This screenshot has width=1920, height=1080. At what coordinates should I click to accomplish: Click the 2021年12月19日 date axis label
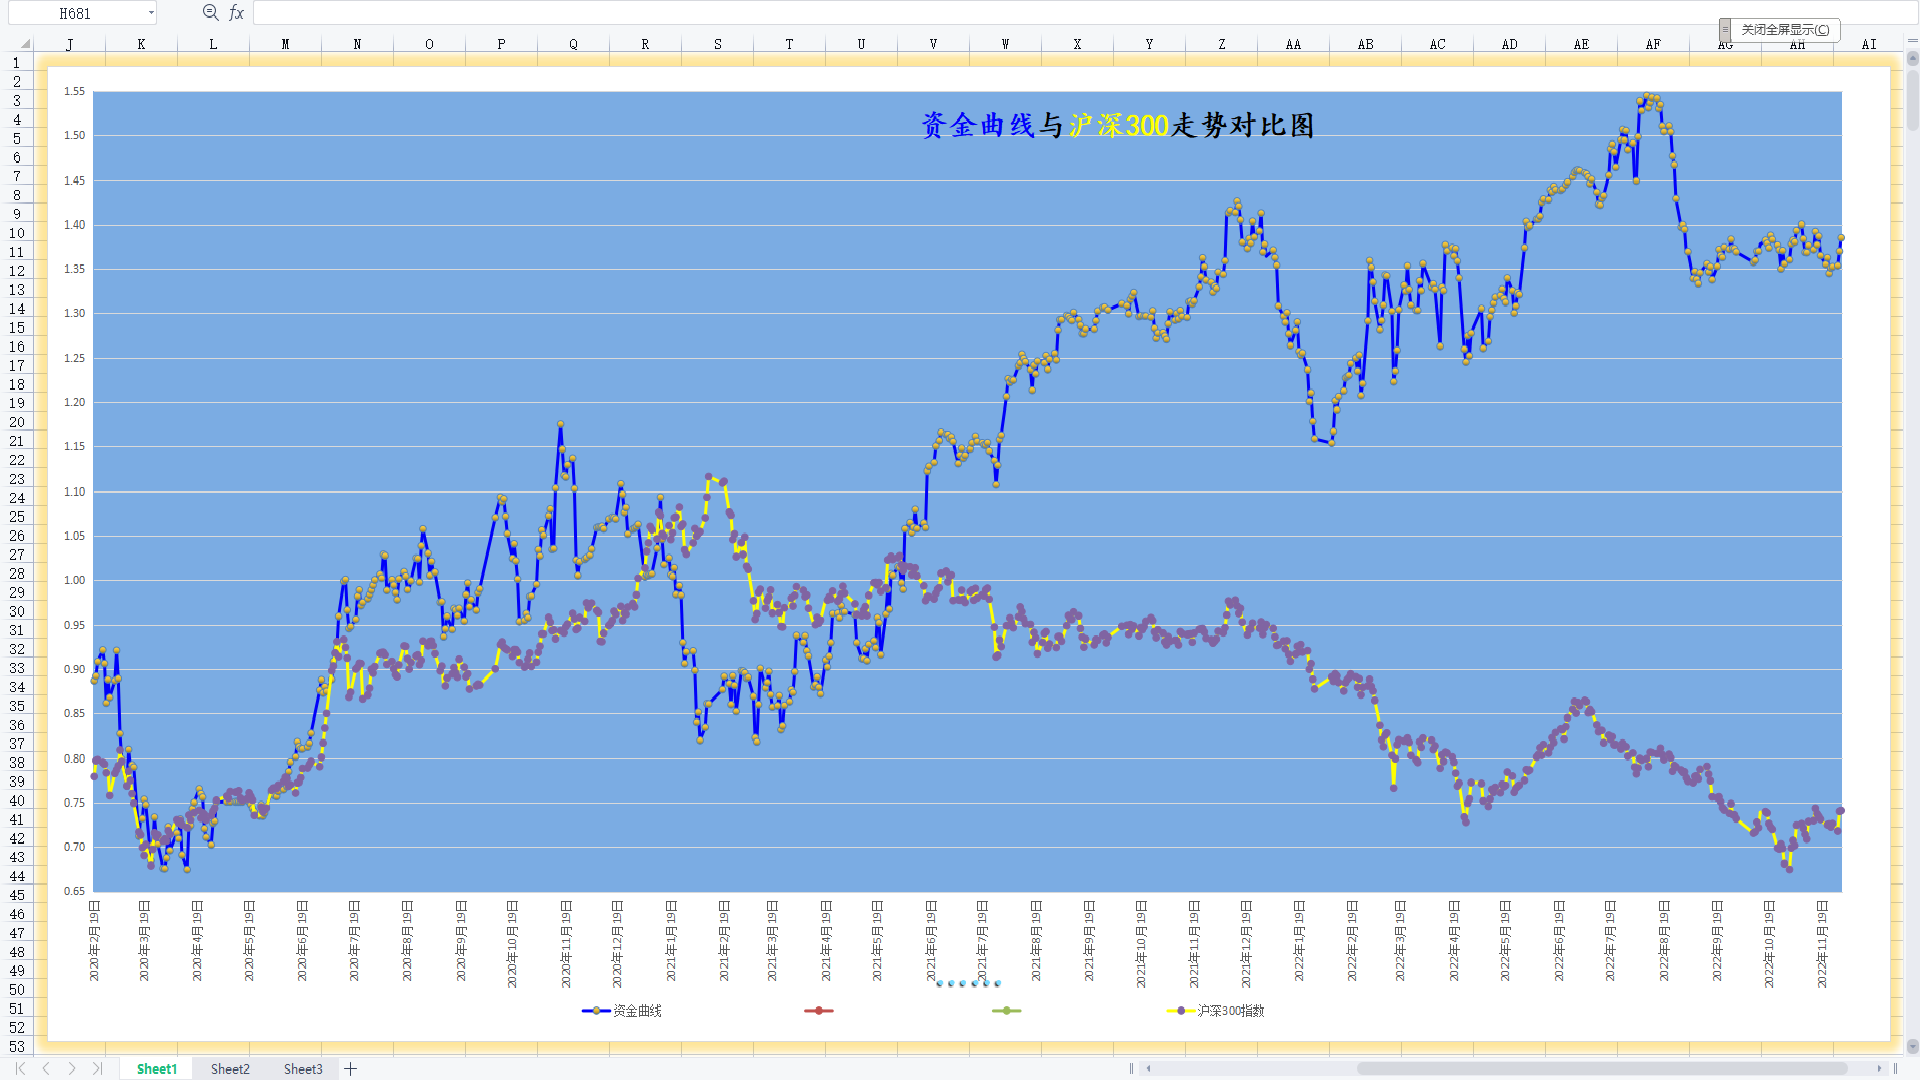1246,944
